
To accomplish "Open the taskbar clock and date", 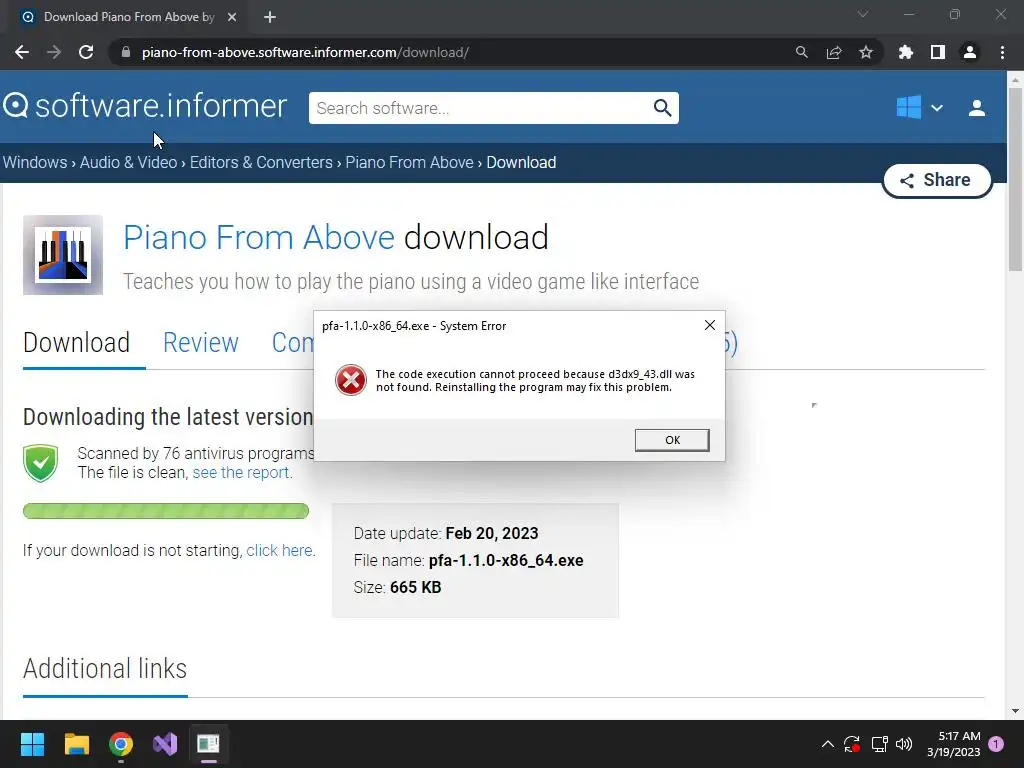I will point(954,744).
